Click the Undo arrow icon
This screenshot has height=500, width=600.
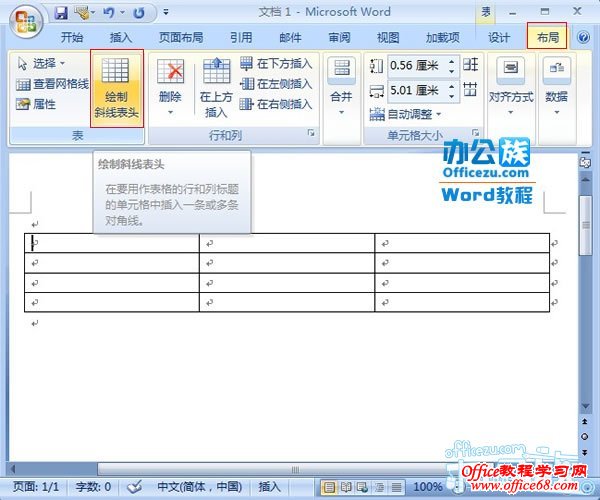point(108,13)
